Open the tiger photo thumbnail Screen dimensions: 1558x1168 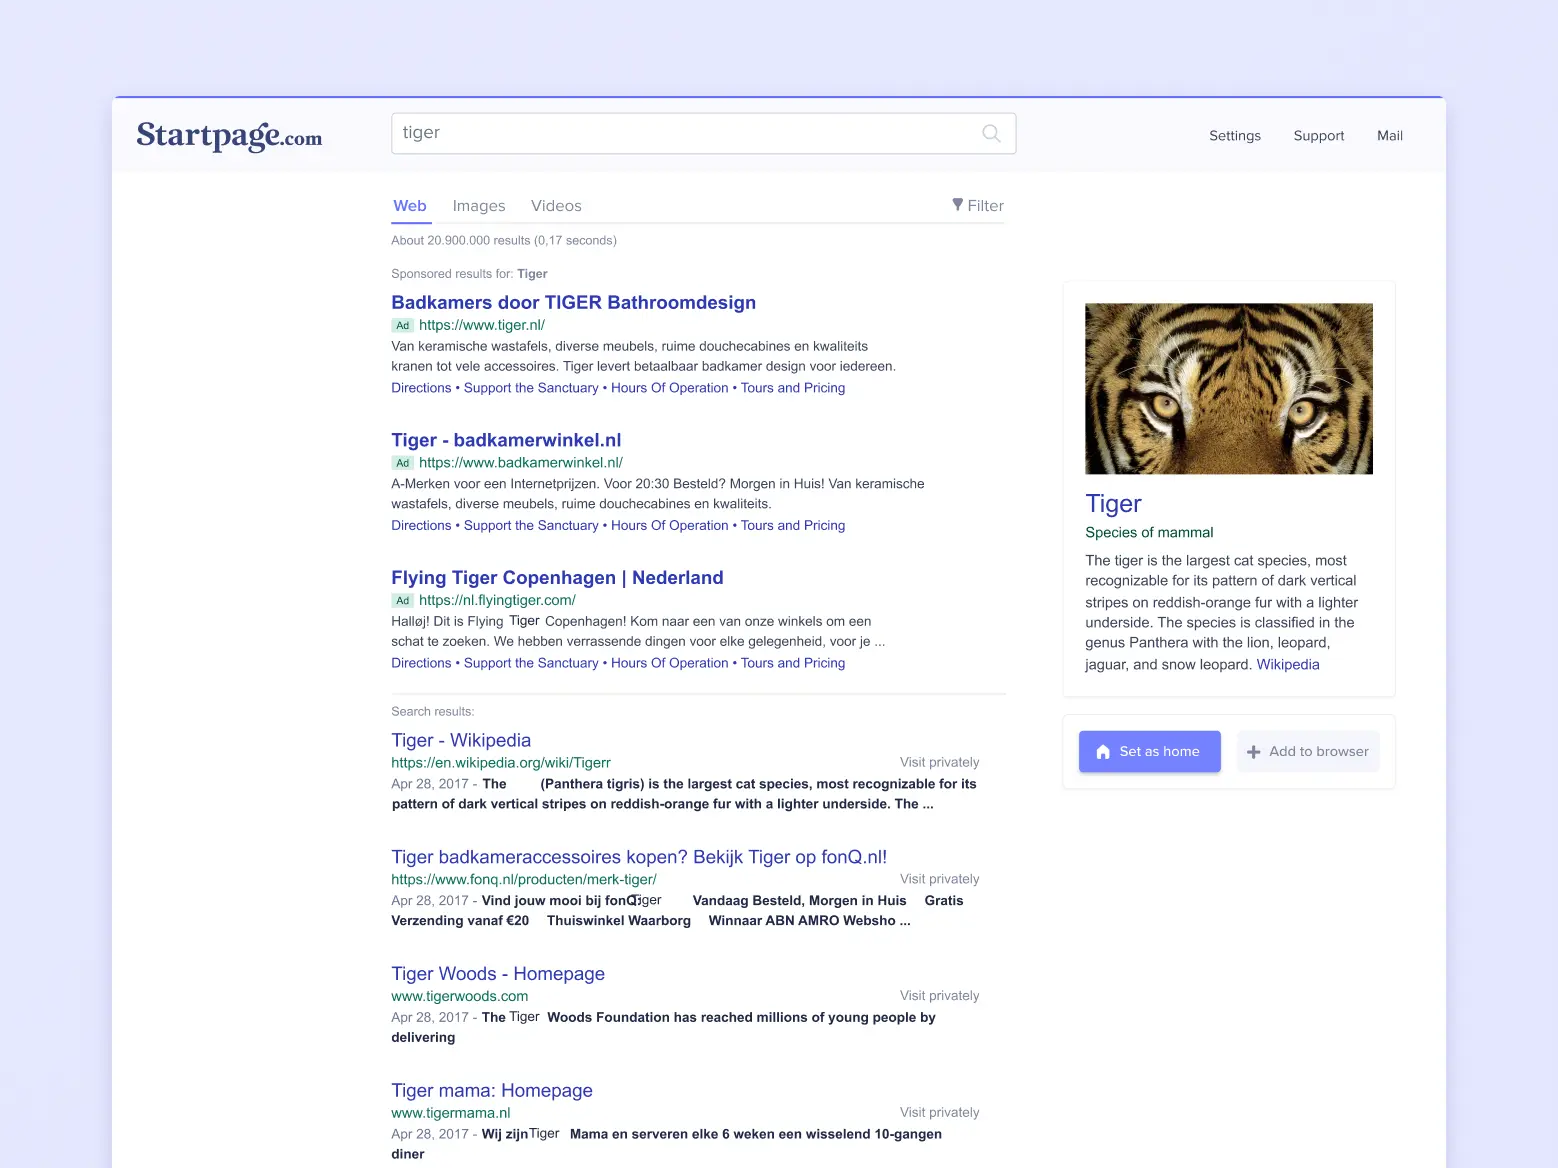tap(1229, 389)
